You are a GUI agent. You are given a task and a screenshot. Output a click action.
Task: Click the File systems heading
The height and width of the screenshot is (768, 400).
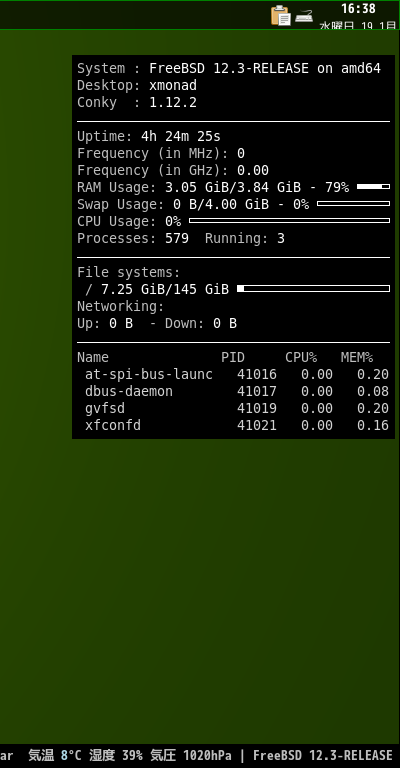129,272
